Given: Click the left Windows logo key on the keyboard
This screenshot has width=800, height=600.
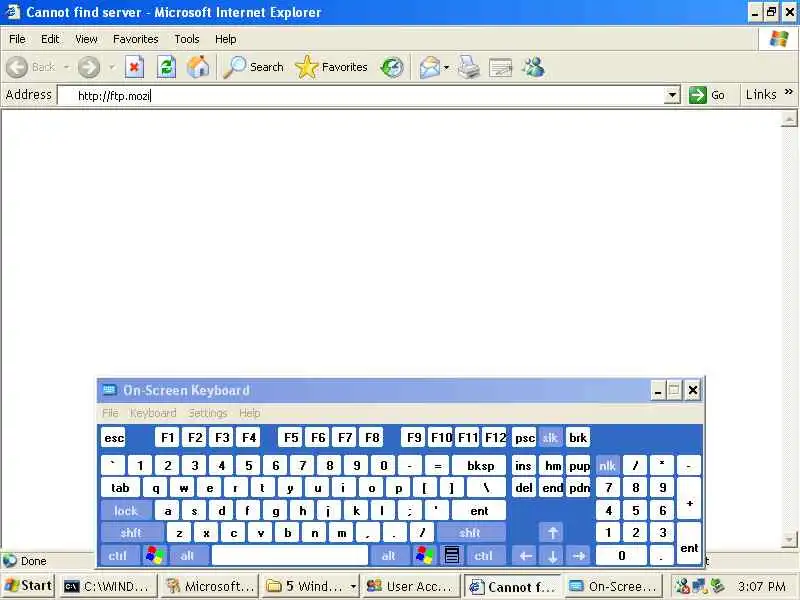Looking at the screenshot, I should click(155, 555).
